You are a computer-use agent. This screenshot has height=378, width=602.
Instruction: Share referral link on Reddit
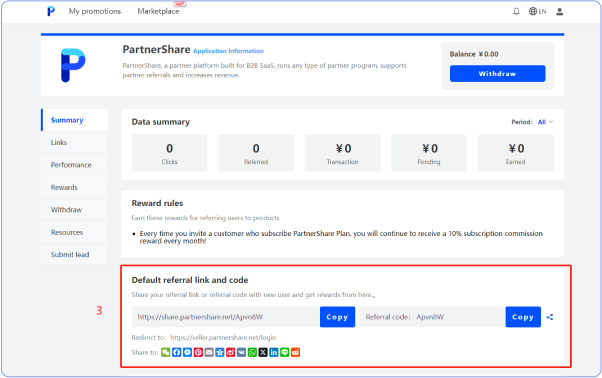coord(295,352)
